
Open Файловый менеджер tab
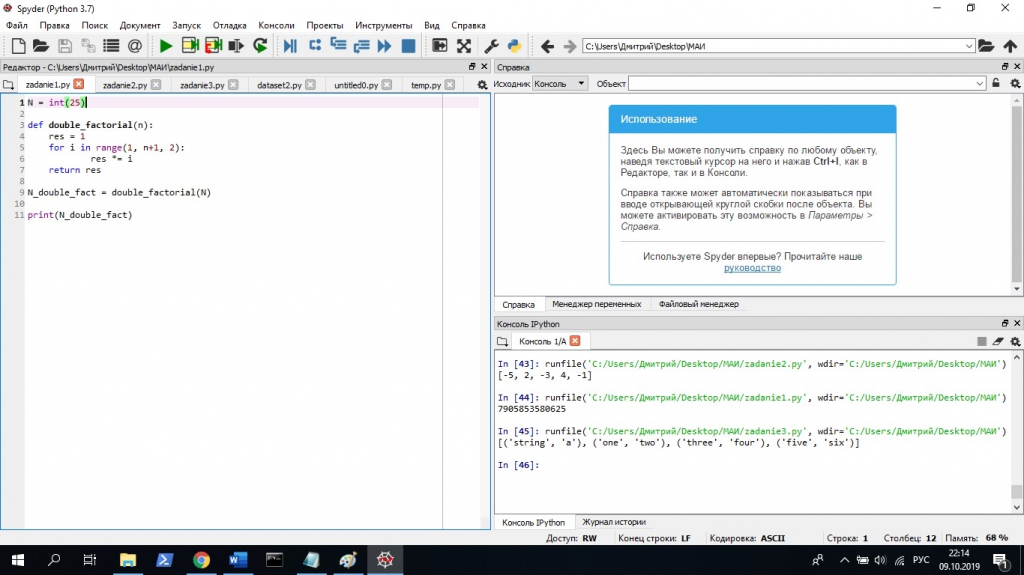pyautogui.click(x=699, y=304)
